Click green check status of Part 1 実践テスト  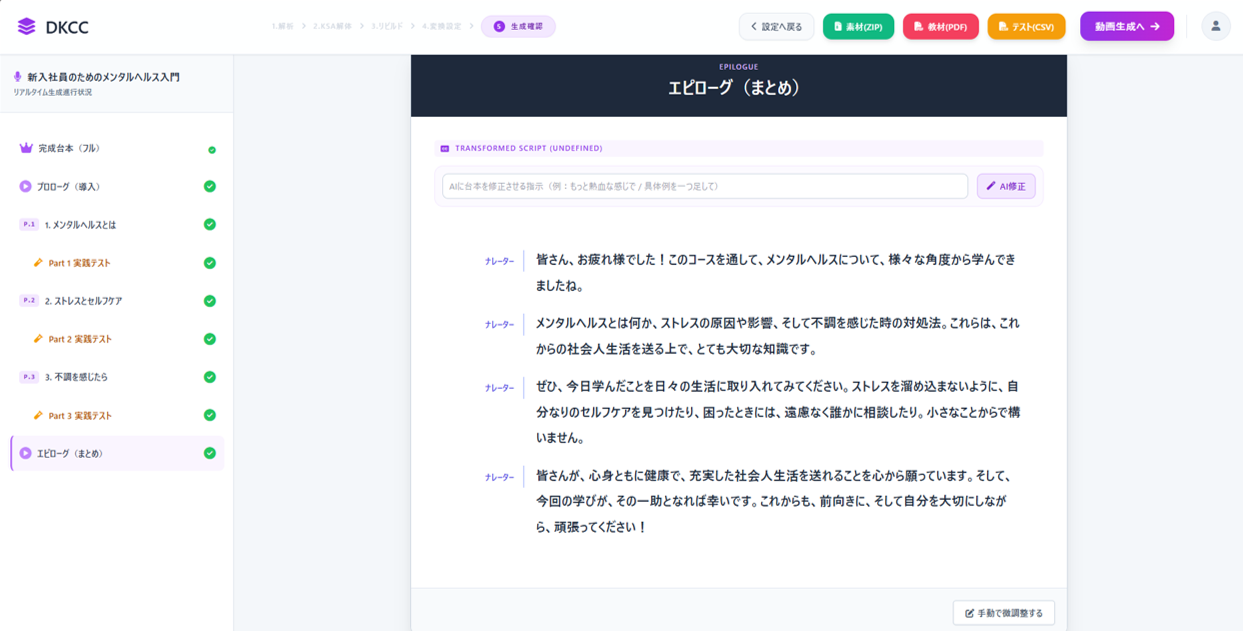coord(210,263)
